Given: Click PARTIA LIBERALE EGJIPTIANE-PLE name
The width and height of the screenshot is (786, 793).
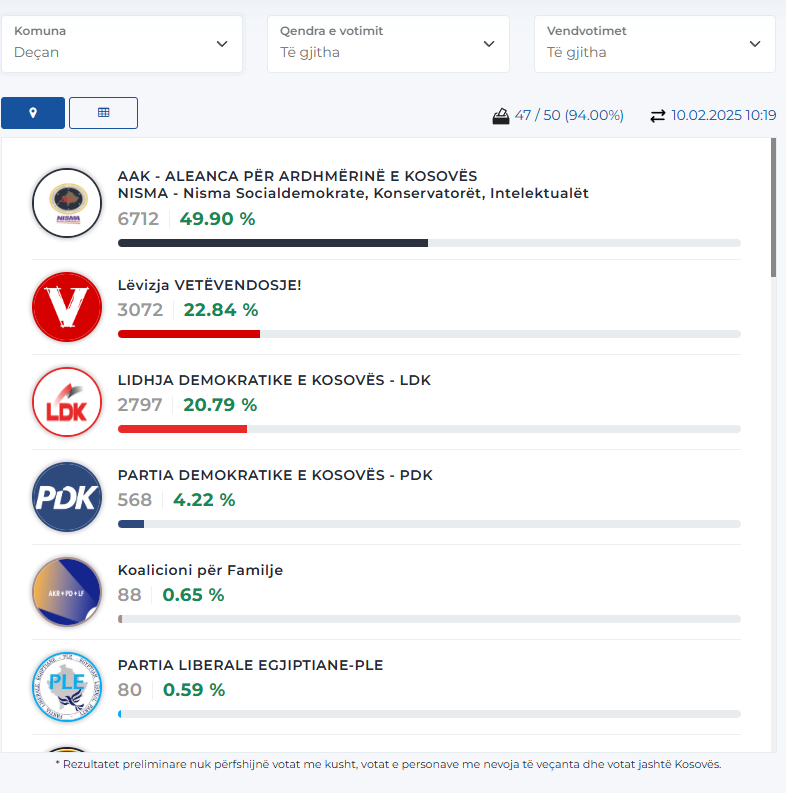Looking at the screenshot, I should (x=250, y=666).
